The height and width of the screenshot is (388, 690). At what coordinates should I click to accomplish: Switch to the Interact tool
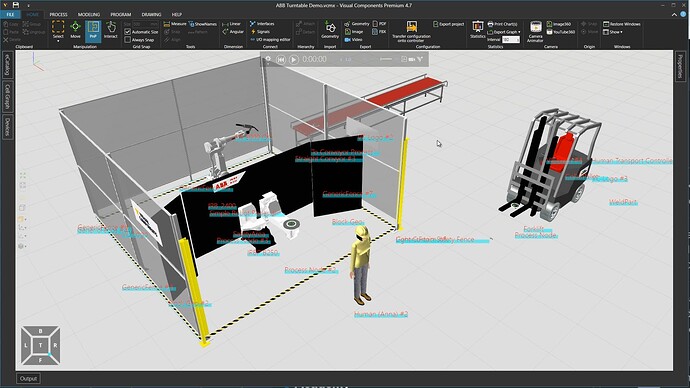click(110, 30)
